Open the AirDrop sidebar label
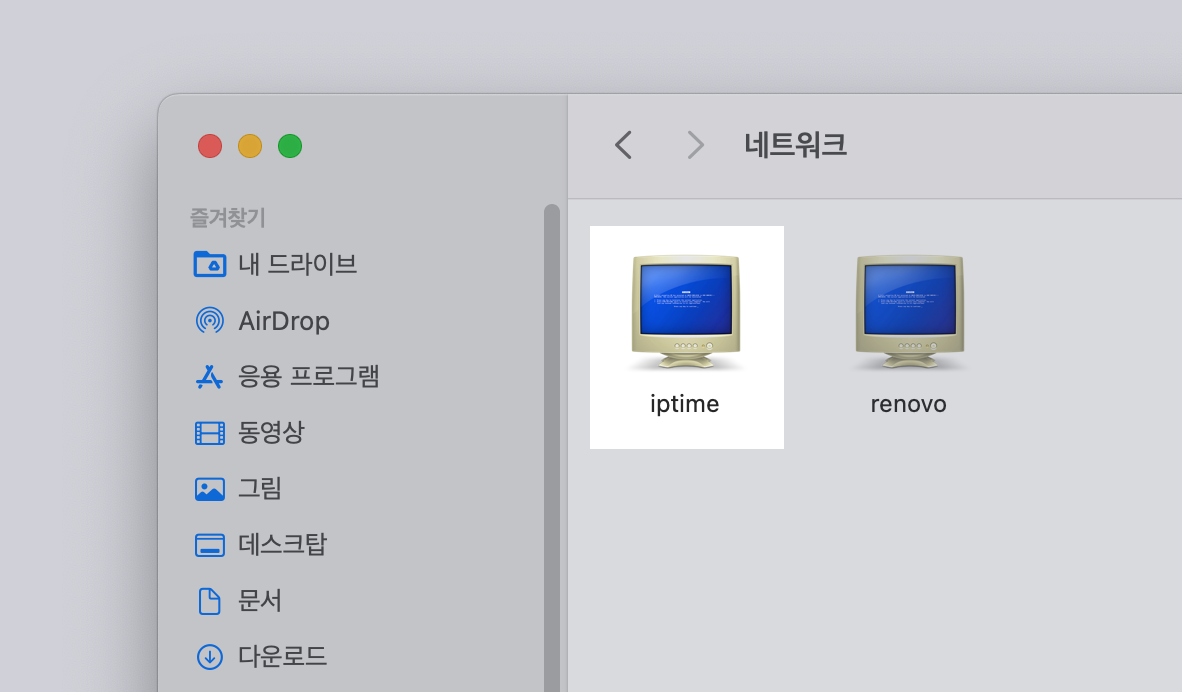This screenshot has height=692, width=1182. [x=284, y=321]
